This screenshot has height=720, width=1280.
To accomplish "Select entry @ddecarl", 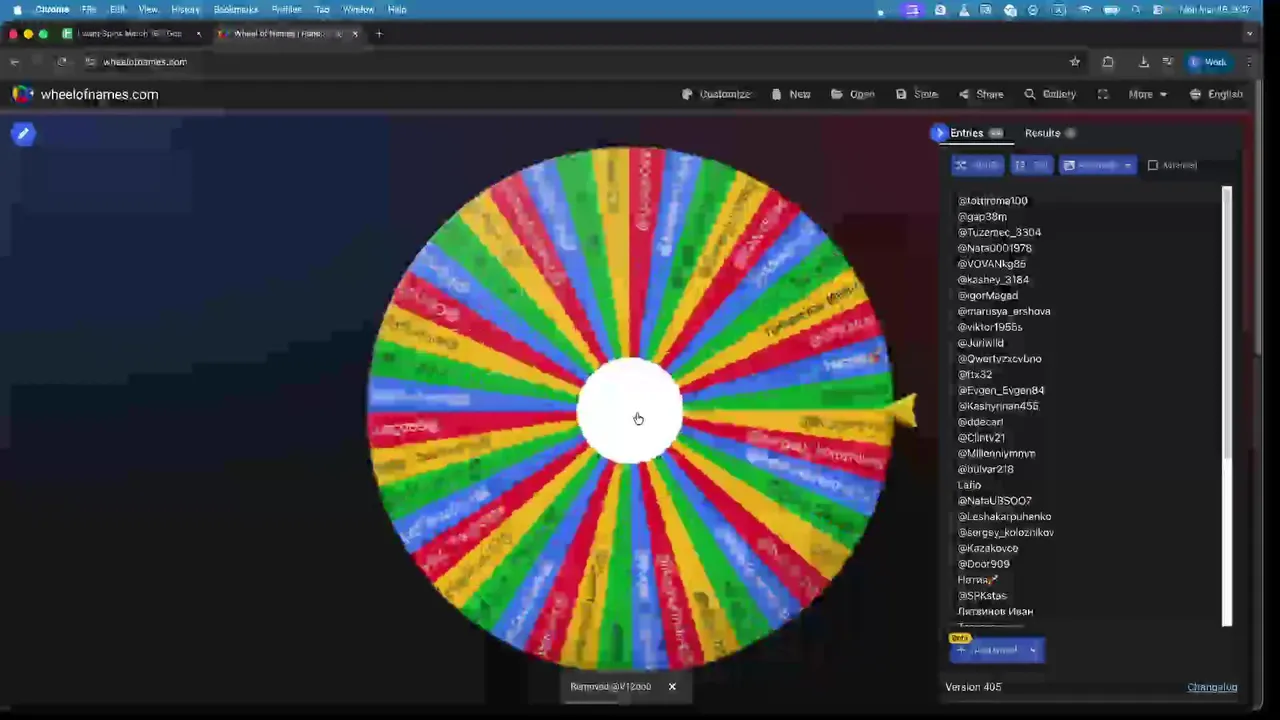I will click(980, 422).
